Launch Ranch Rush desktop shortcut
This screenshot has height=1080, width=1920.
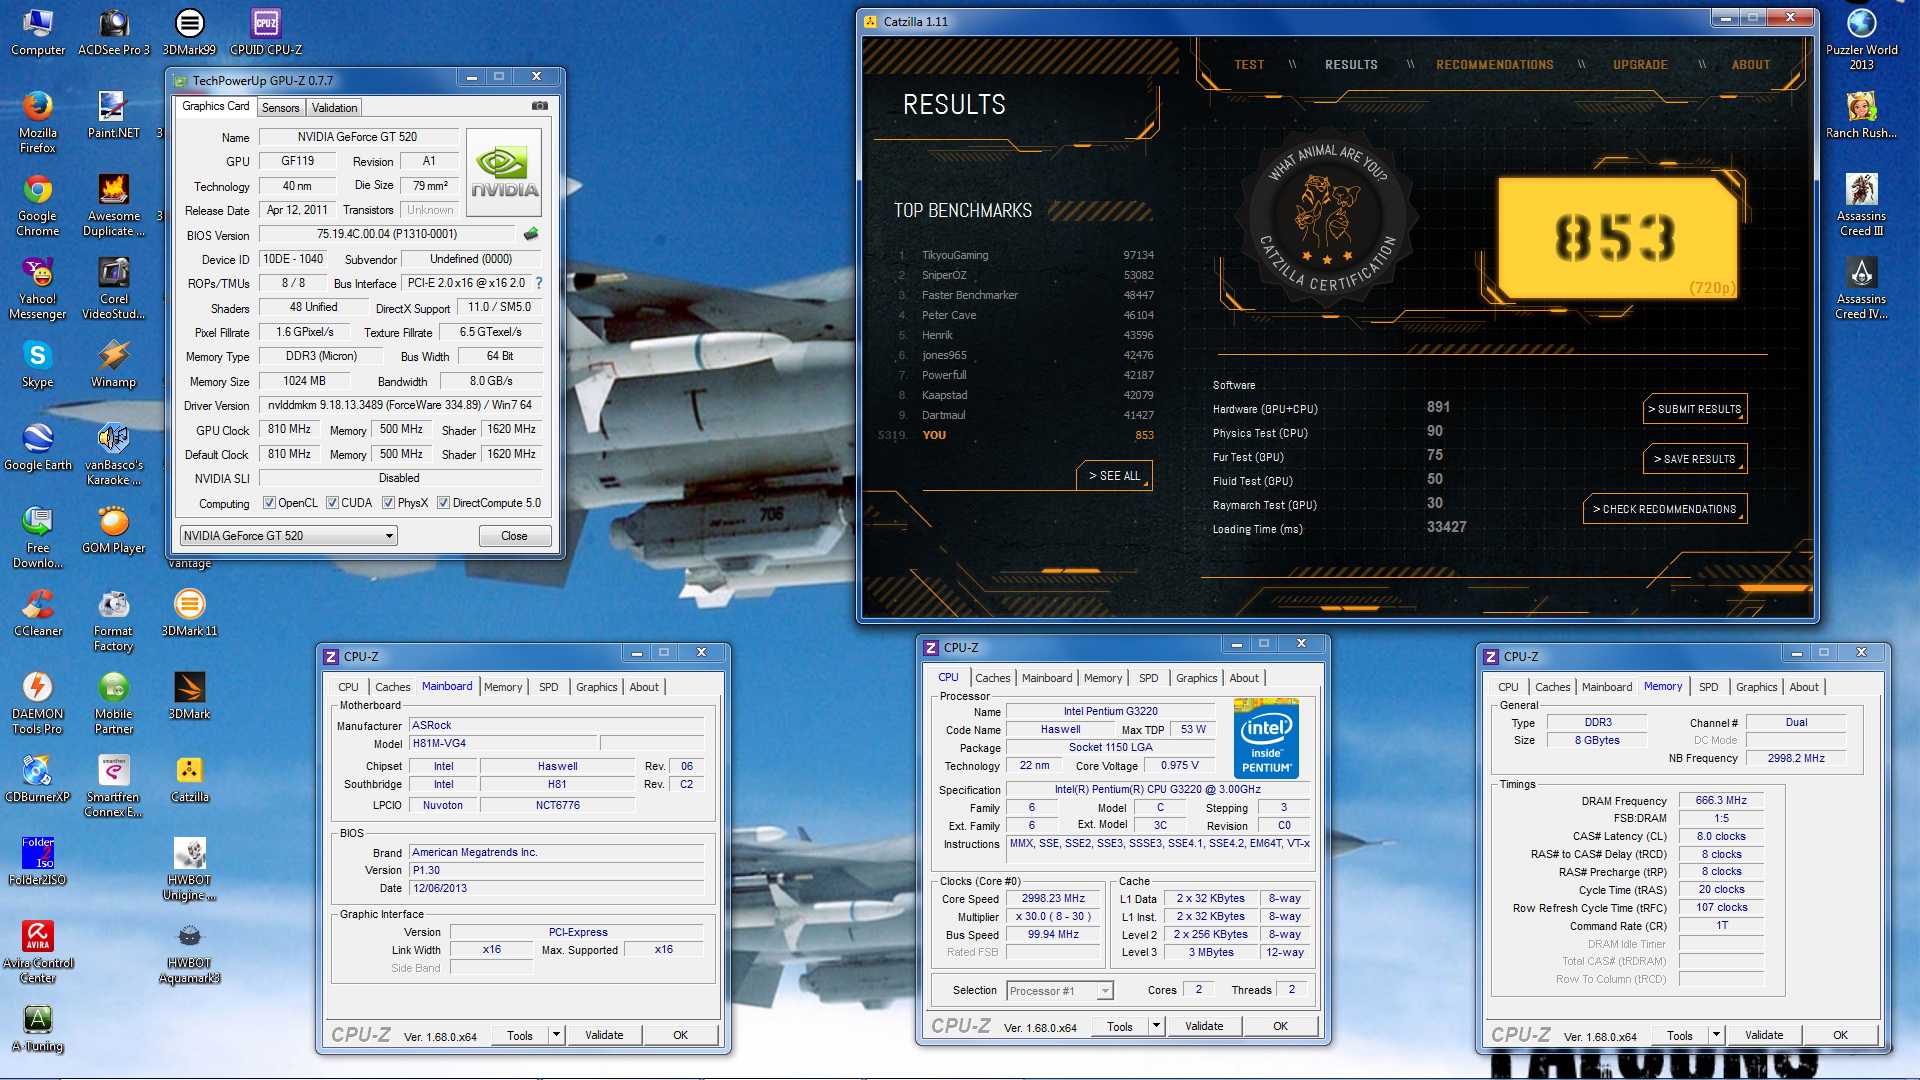tap(1861, 115)
